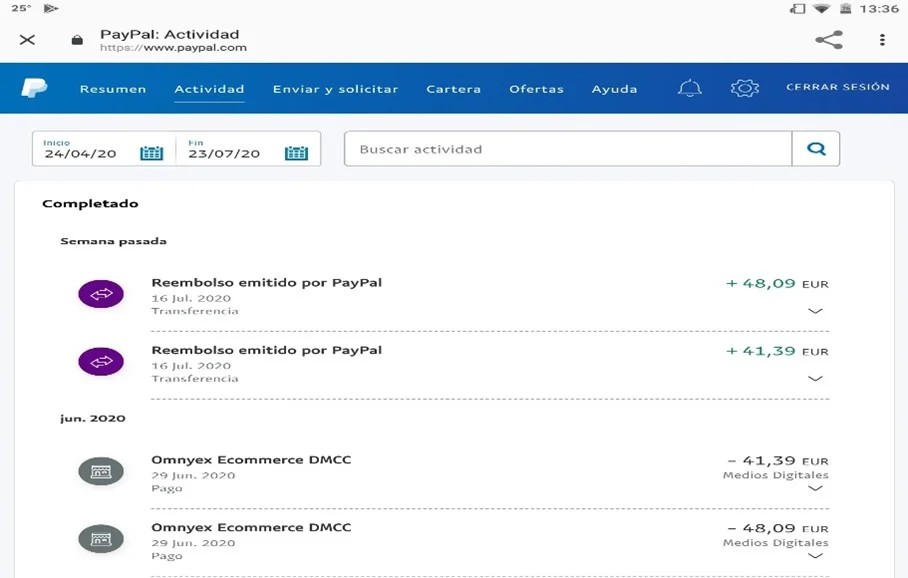Click the +48,09 EUR amount

coord(777,284)
